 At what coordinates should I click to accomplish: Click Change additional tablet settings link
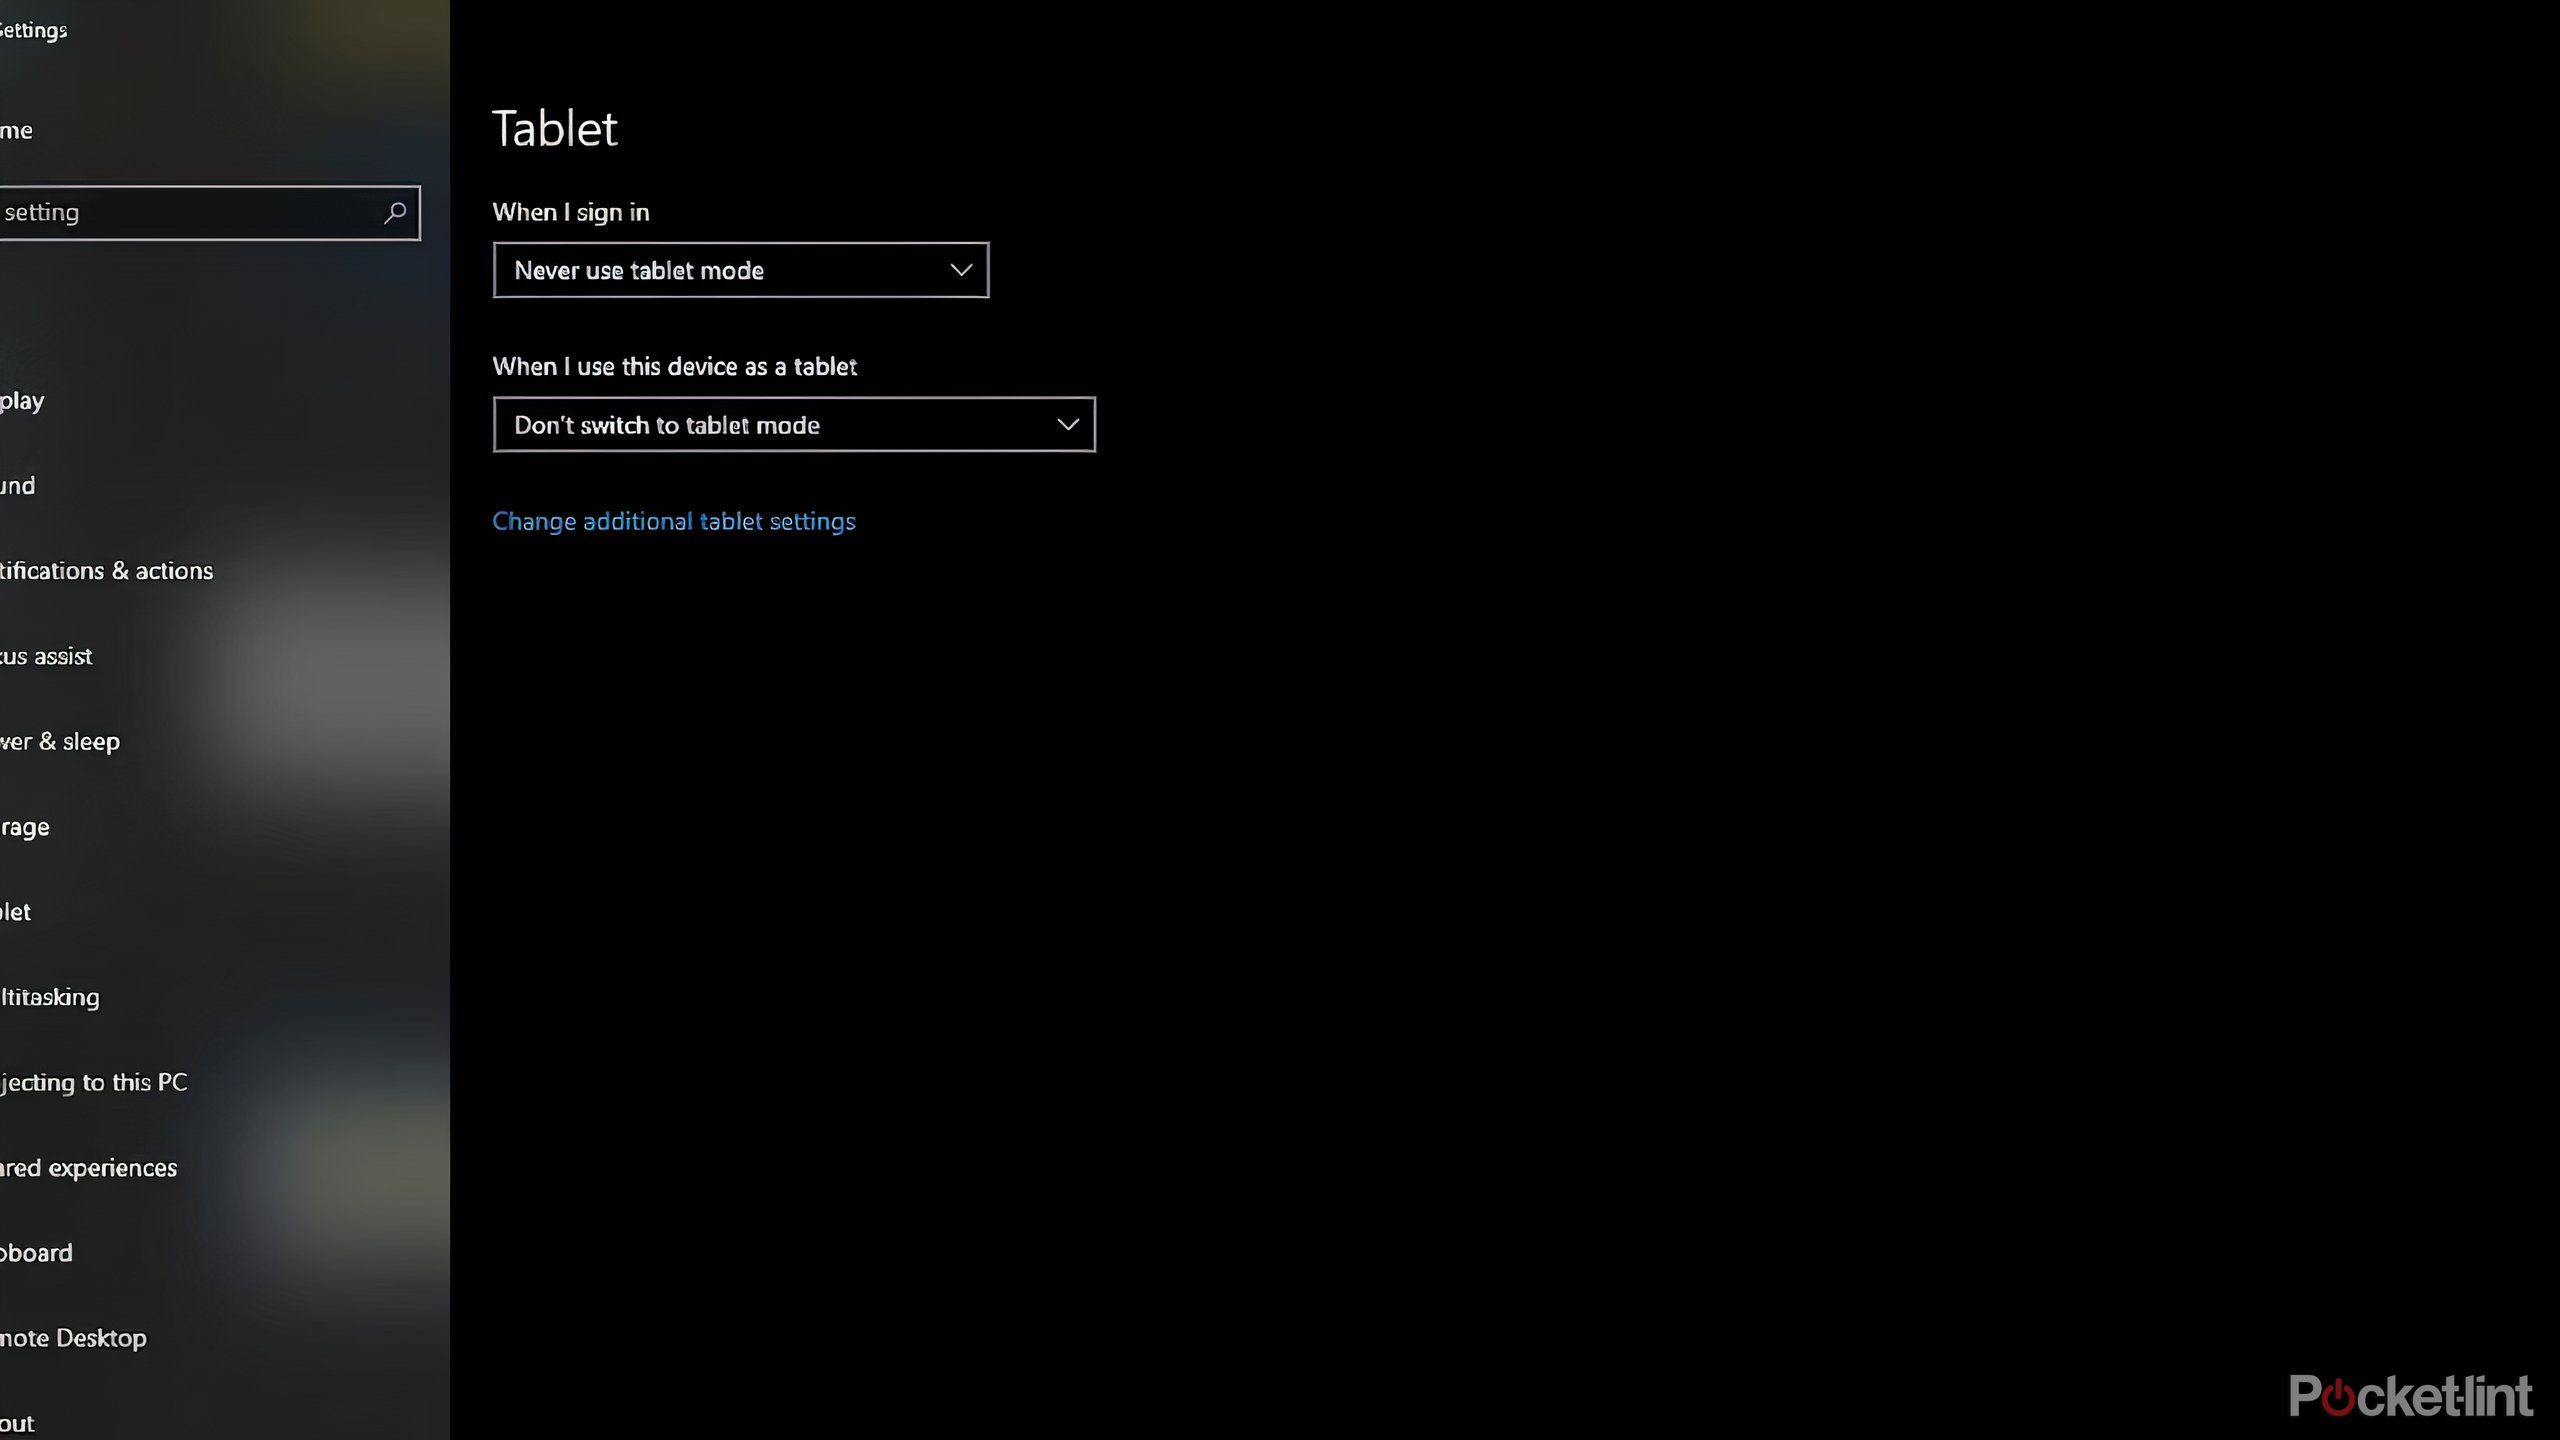673,520
